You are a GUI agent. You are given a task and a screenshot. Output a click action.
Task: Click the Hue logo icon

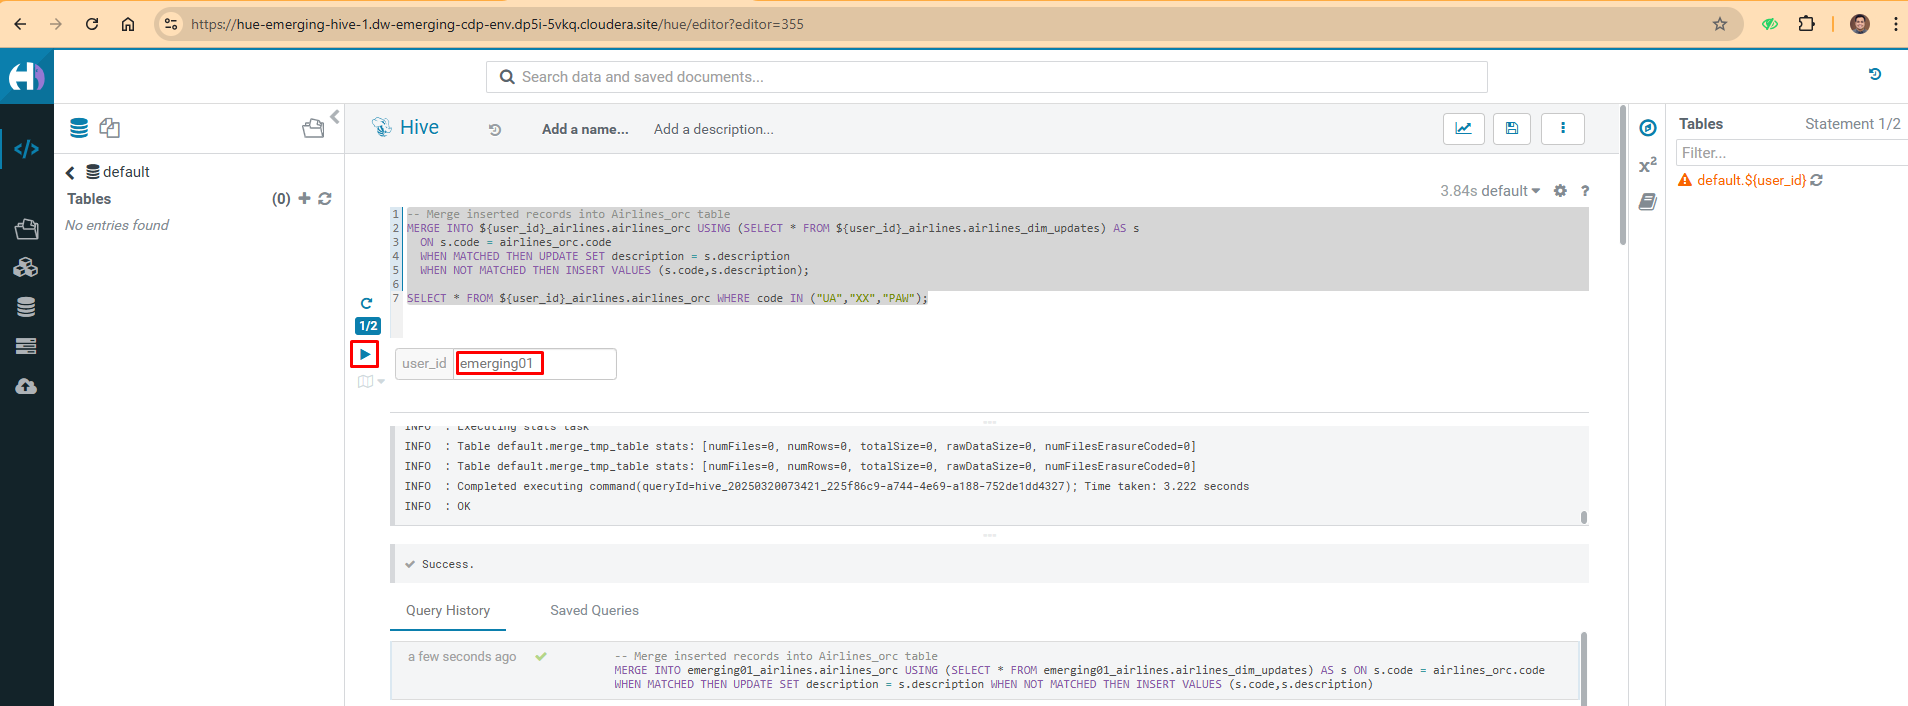[26, 76]
